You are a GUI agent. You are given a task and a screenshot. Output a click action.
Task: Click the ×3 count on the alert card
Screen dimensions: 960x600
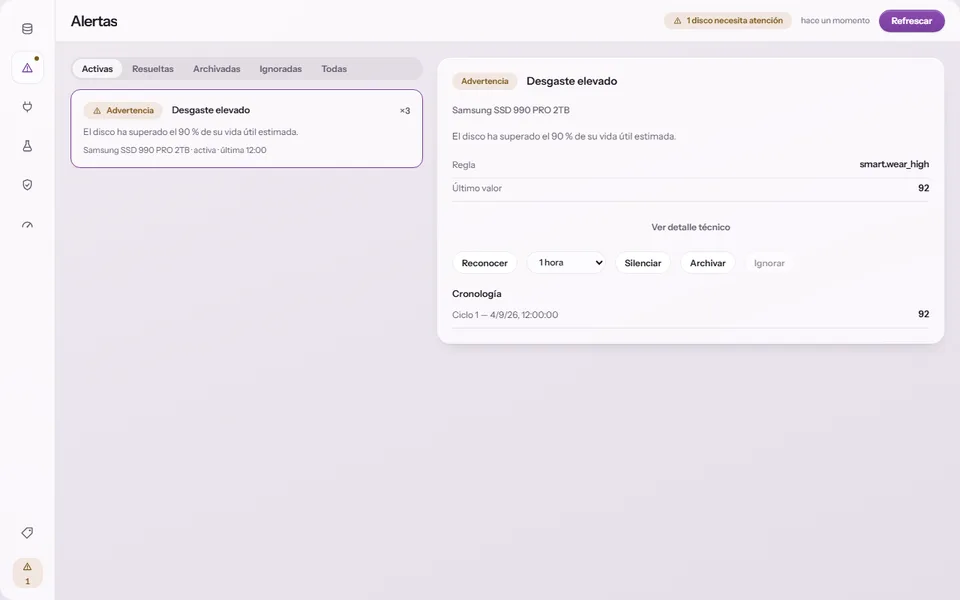click(x=405, y=111)
